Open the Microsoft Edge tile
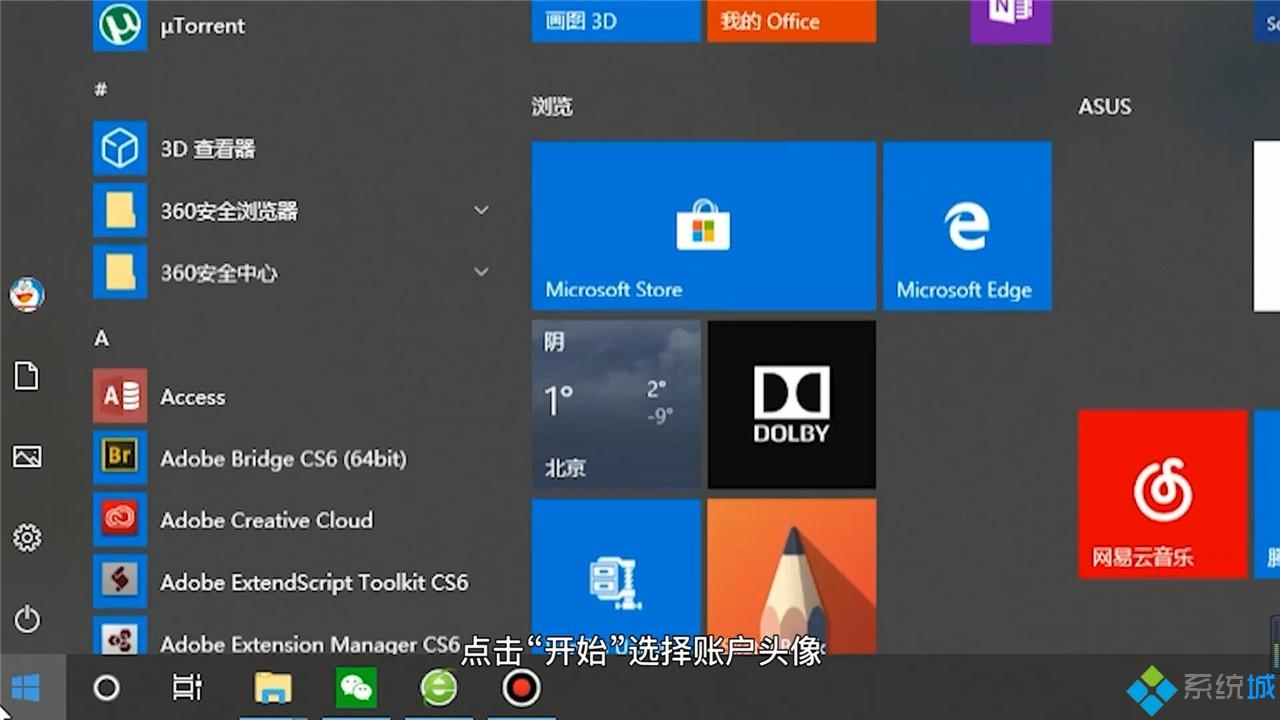The width and height of the screenshot is (1280, 720). pyautogui.click(x=967, y=226)
